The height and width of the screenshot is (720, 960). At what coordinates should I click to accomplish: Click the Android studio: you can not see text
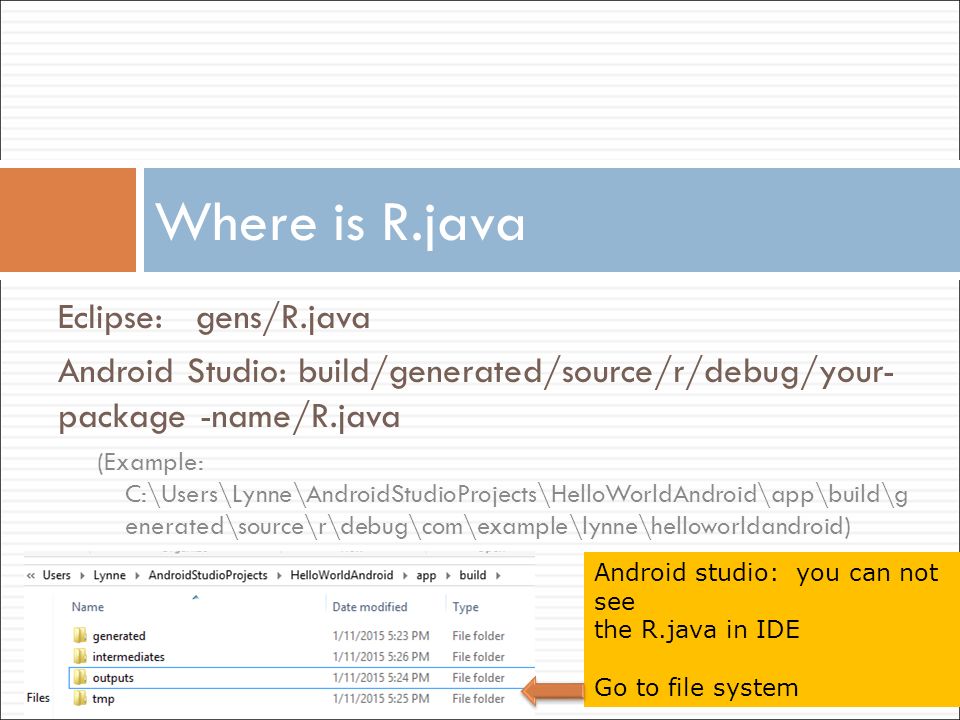coord(766,587)
